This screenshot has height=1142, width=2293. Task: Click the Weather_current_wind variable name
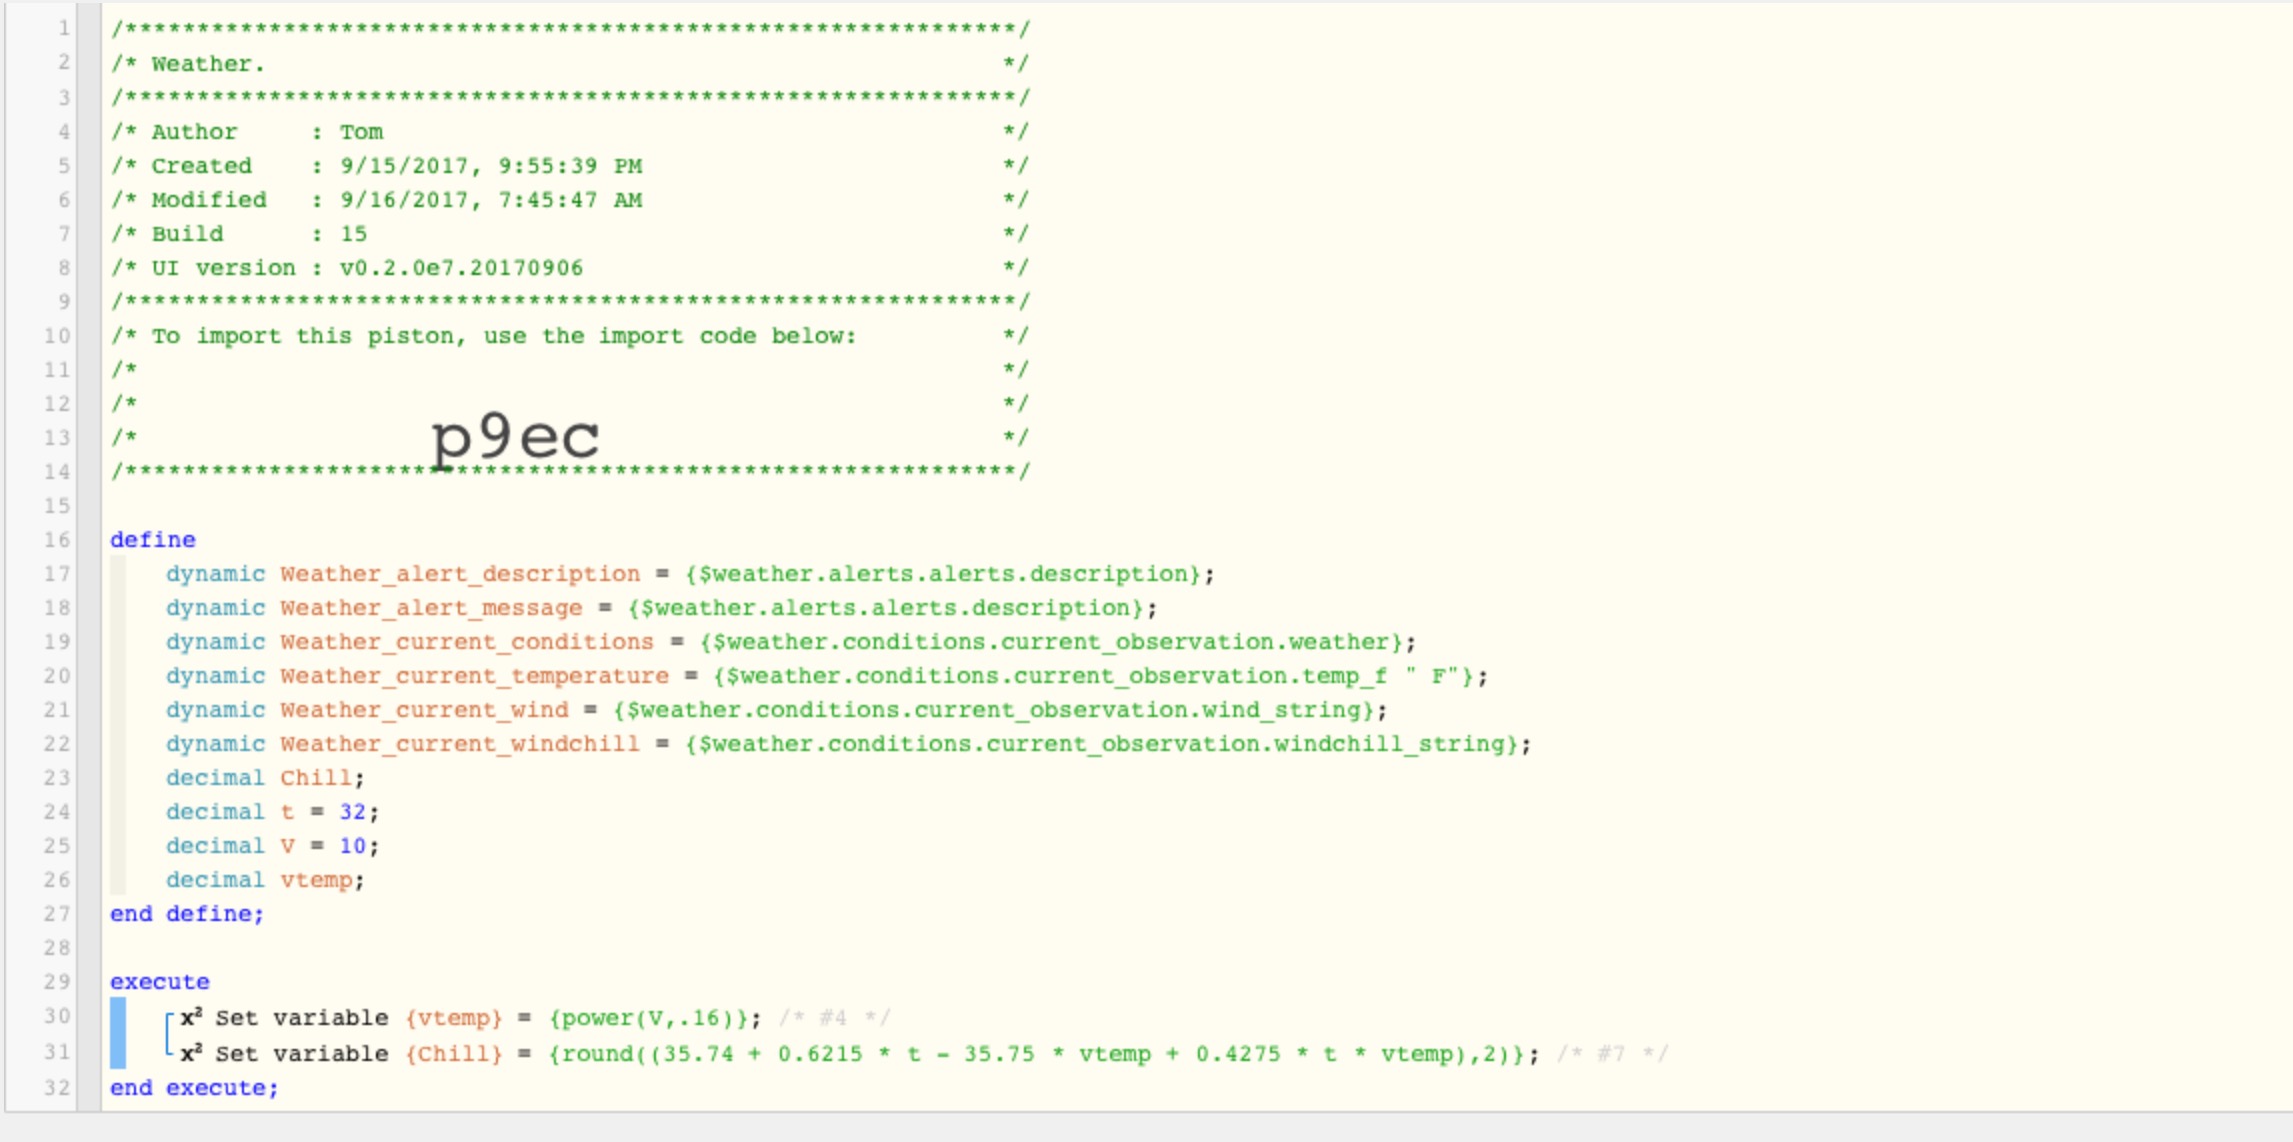point(424,710)
